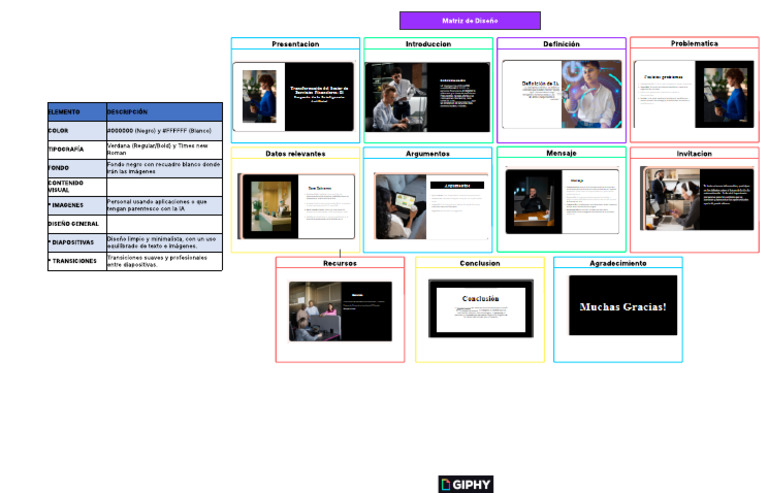768x493 pixels.
Task: Open the Introduccion slide thumbnail
Action: click(x=427, y=97)
